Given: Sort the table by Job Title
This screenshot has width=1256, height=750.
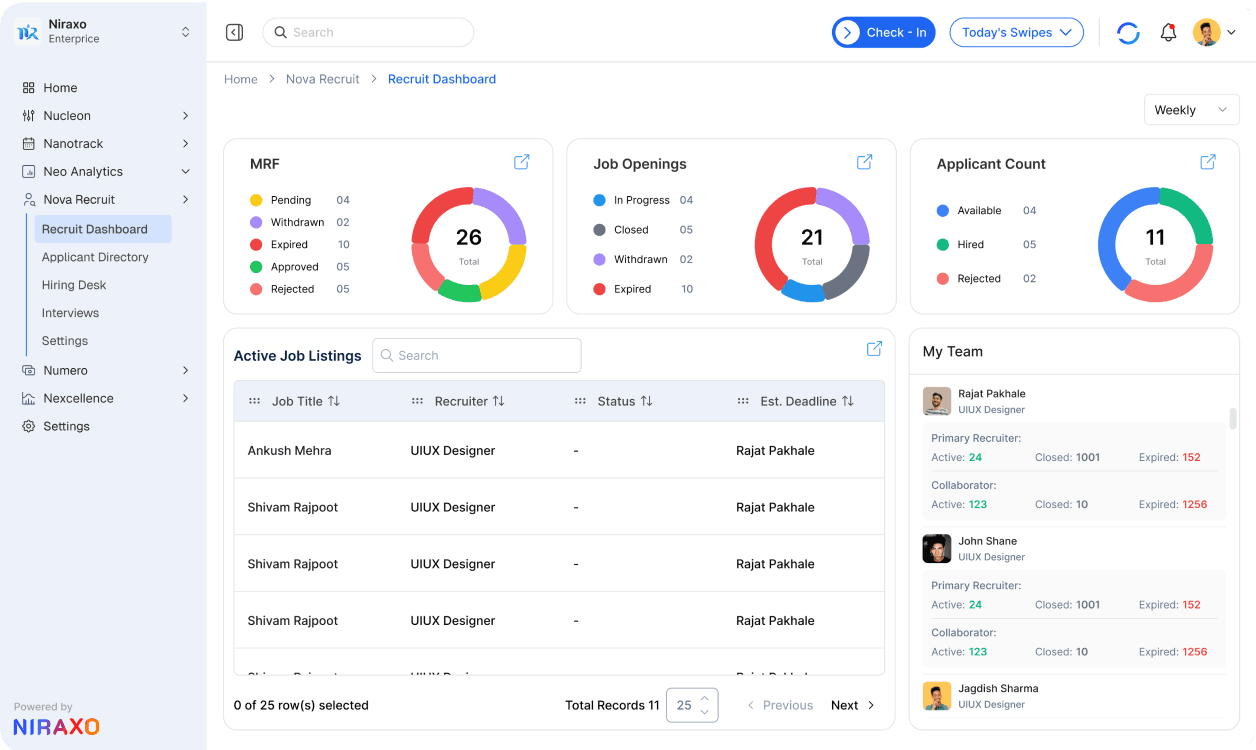Looking at the screenshot, I should point(332,400).
